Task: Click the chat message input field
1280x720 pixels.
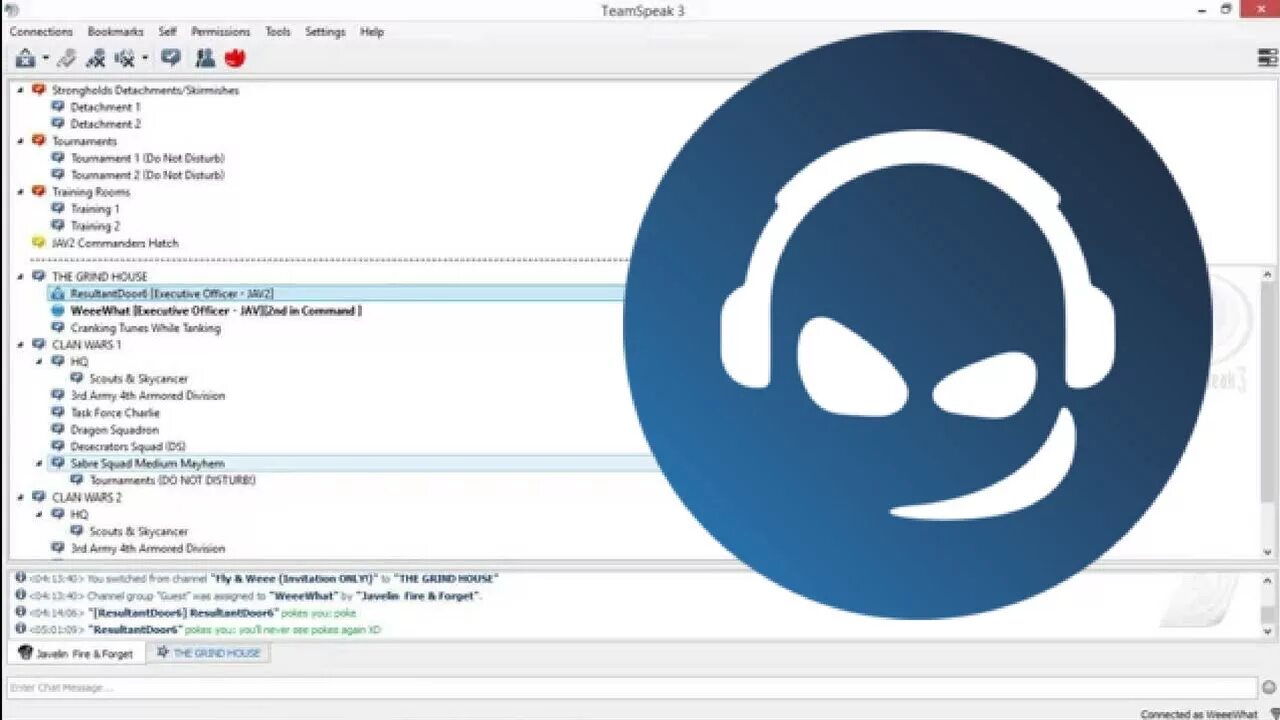Action: (632, 688)
